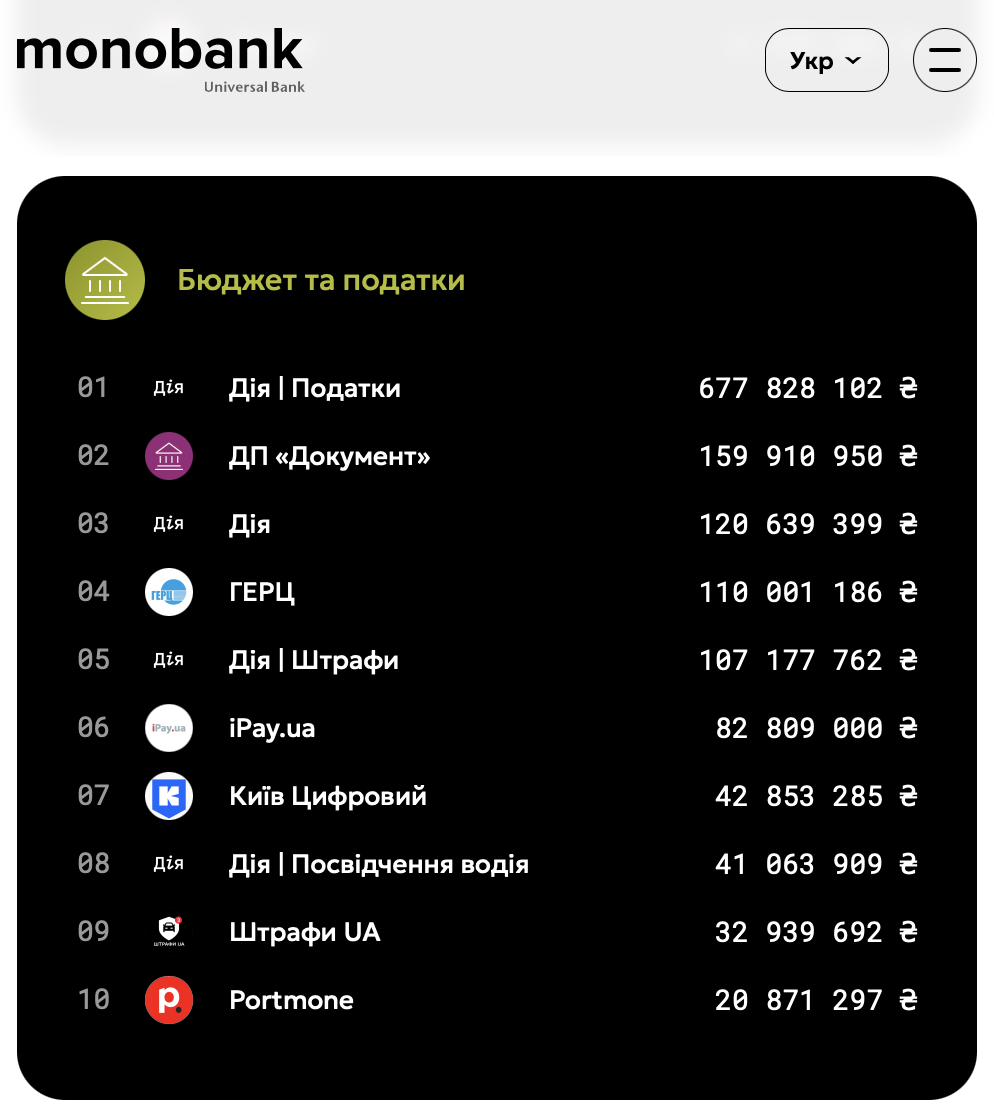The width and height of the screenshot is (994, 1110).
Task: Open the Дія | Посвідчення водія entry
Action: tap(378, 864)
